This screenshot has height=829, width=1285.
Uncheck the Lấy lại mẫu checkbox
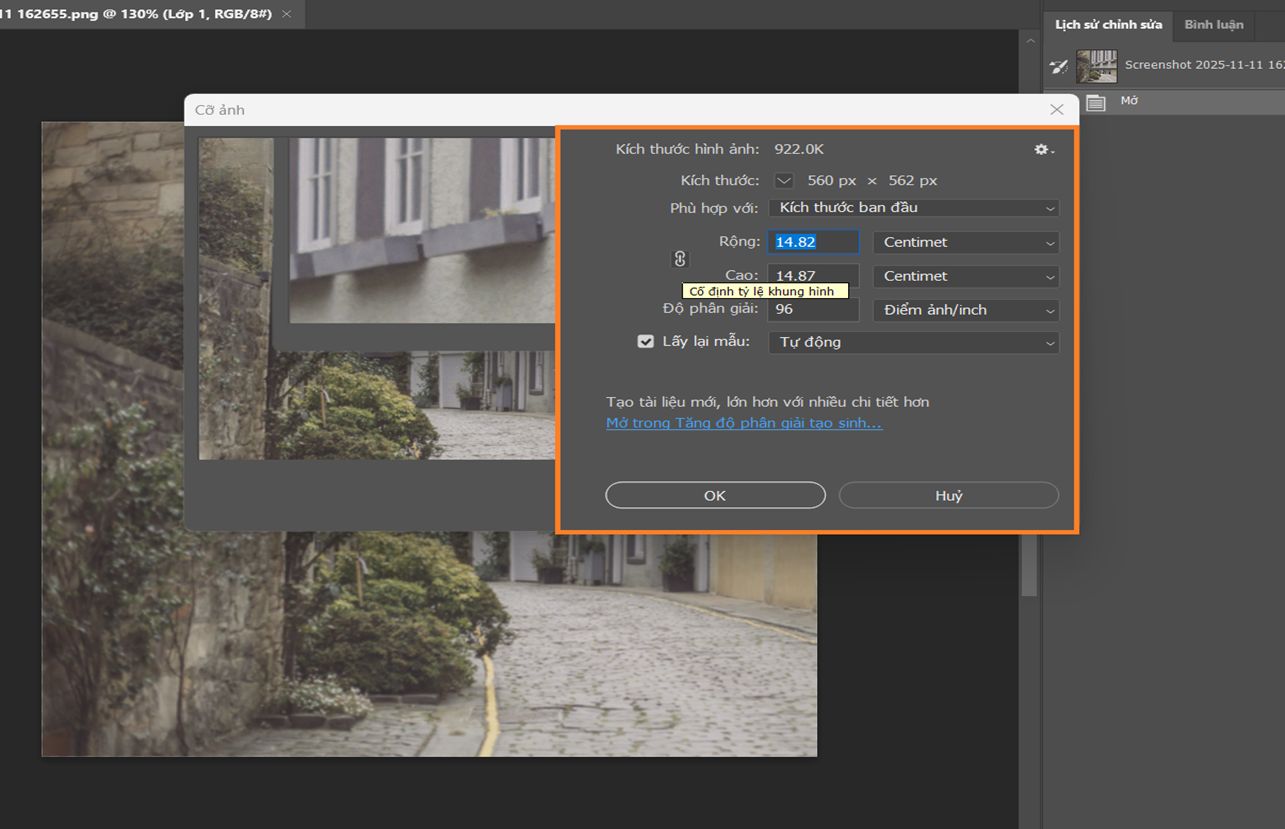point(645,341)
